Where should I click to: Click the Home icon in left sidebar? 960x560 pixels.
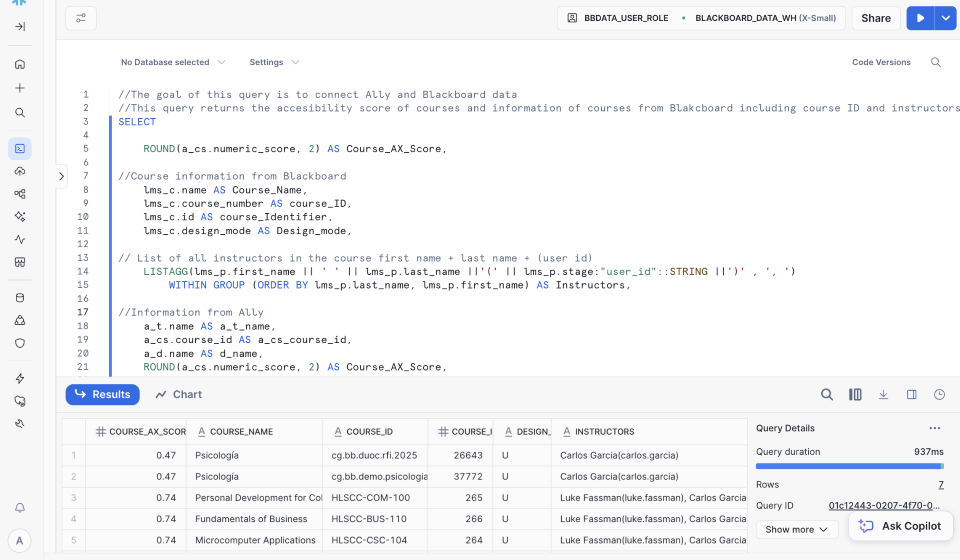coord(20,64)
